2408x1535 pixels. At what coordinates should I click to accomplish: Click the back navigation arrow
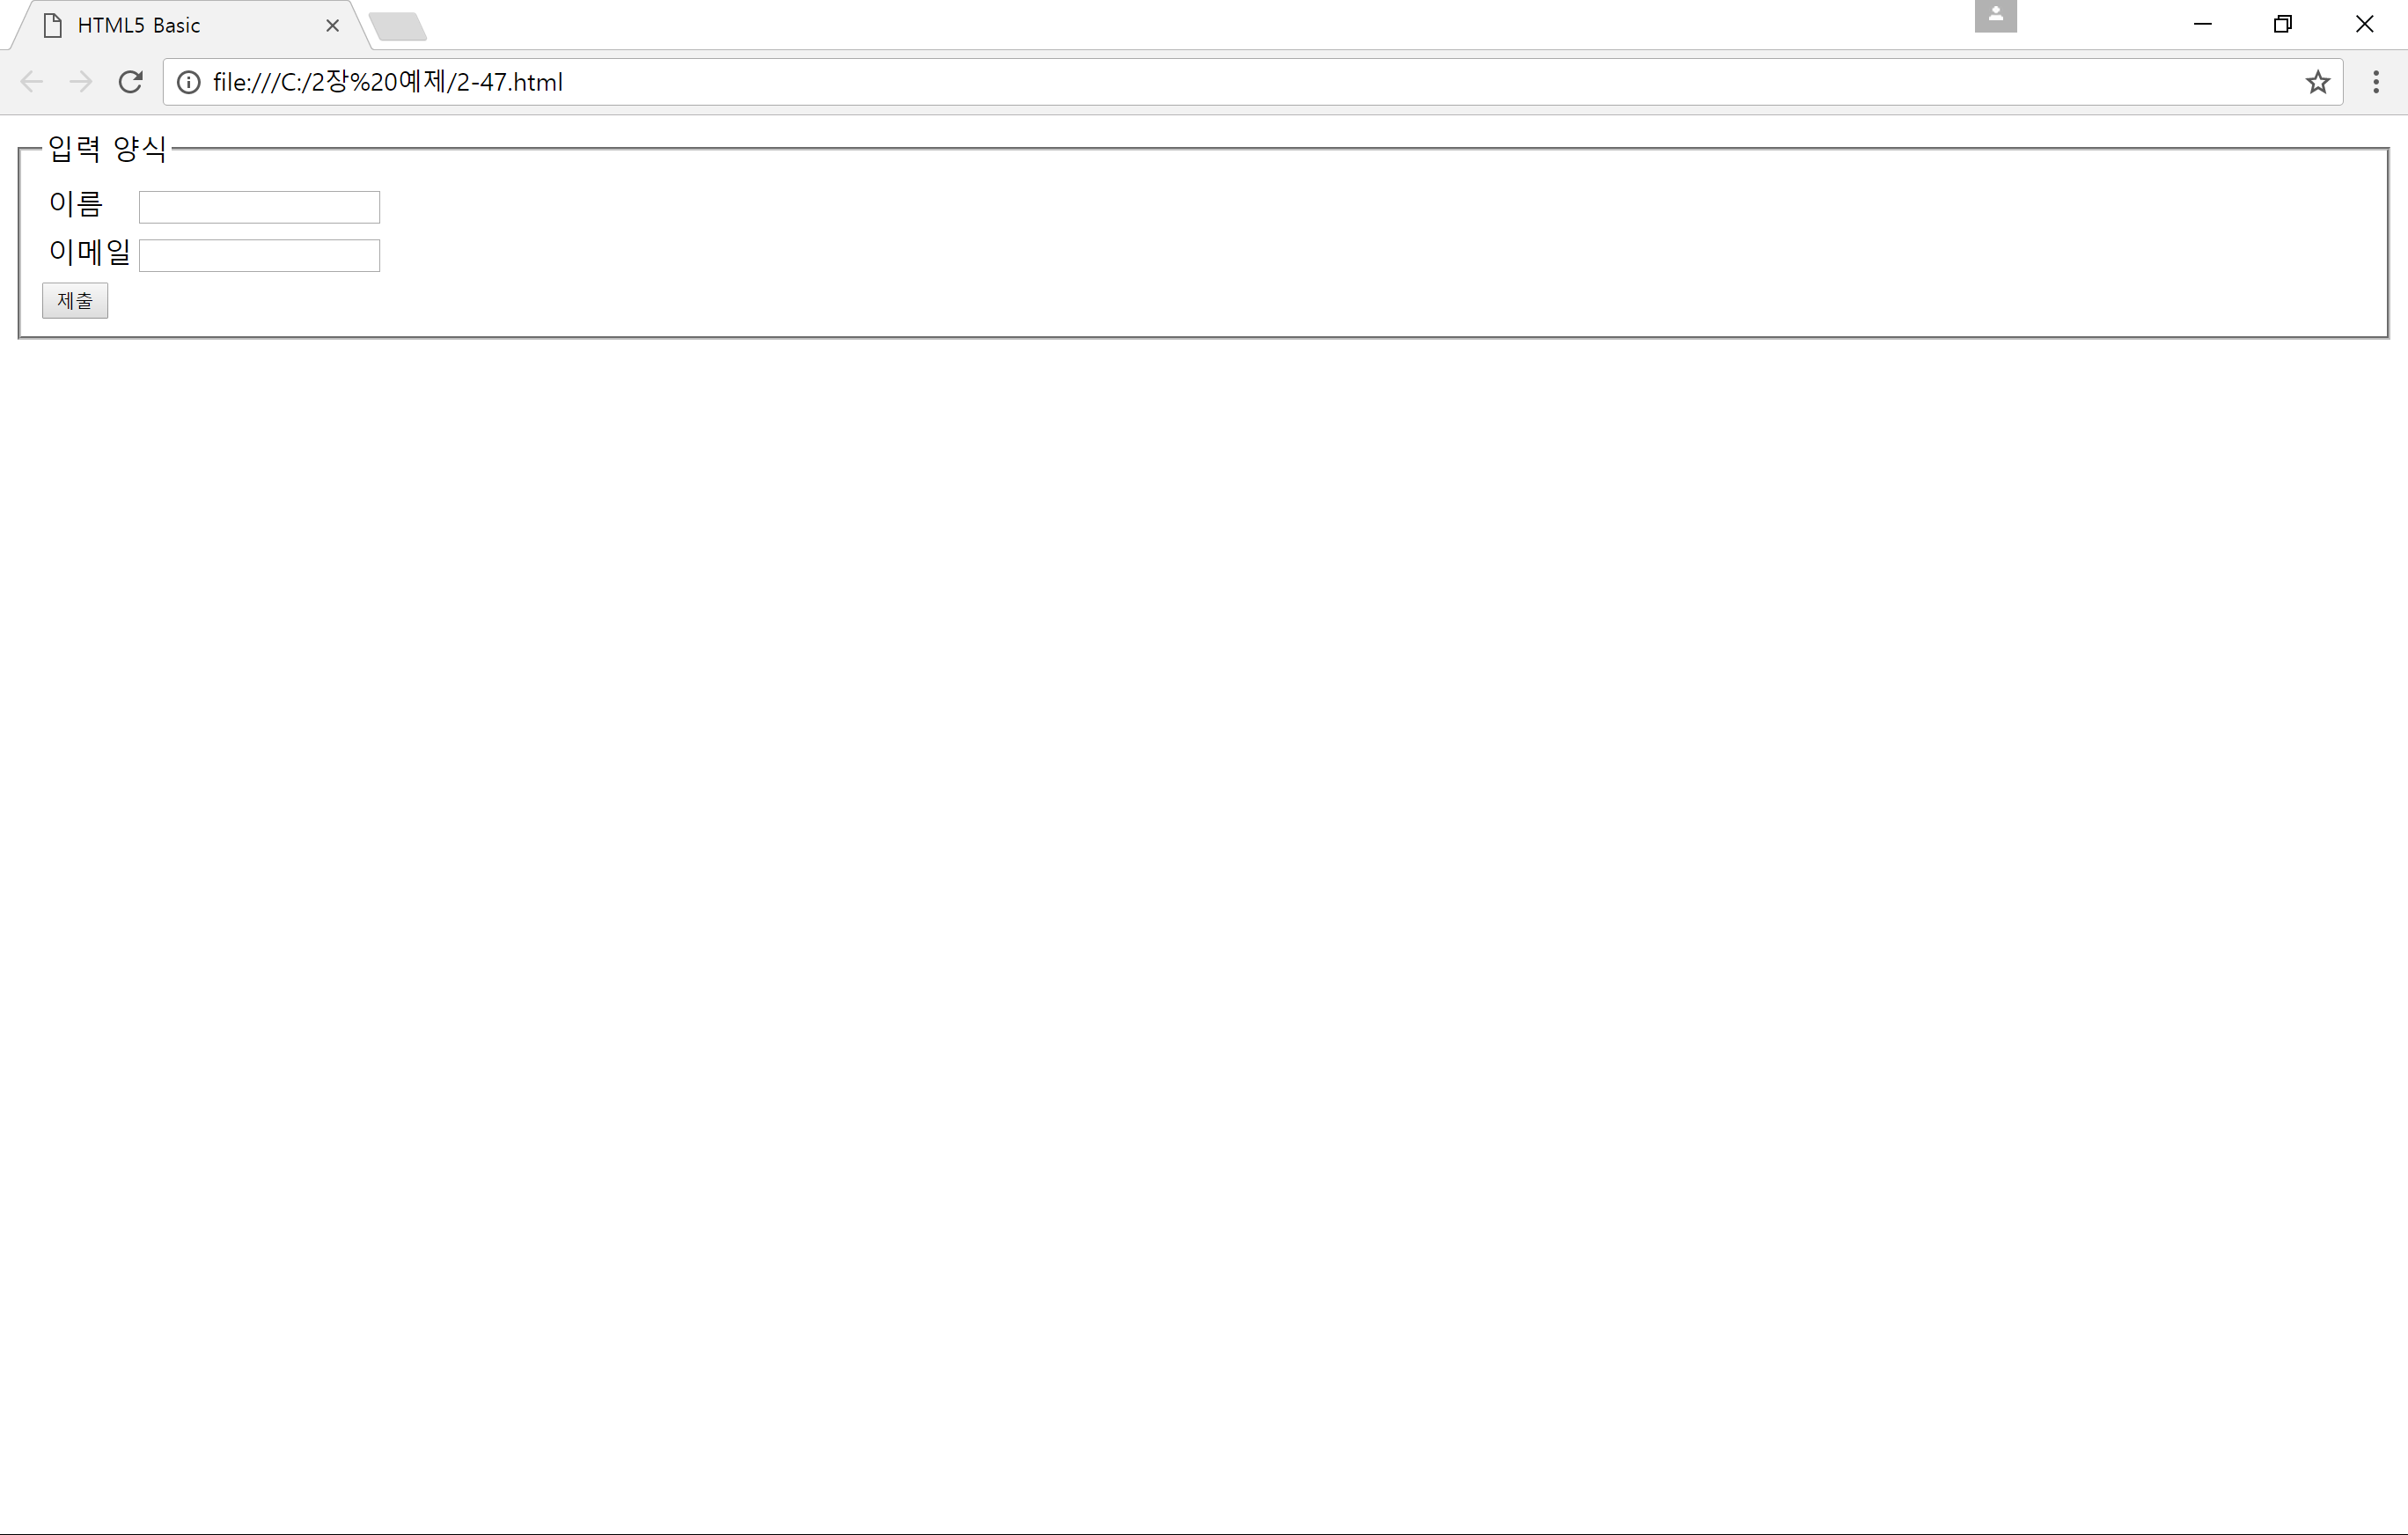(32, 82)
